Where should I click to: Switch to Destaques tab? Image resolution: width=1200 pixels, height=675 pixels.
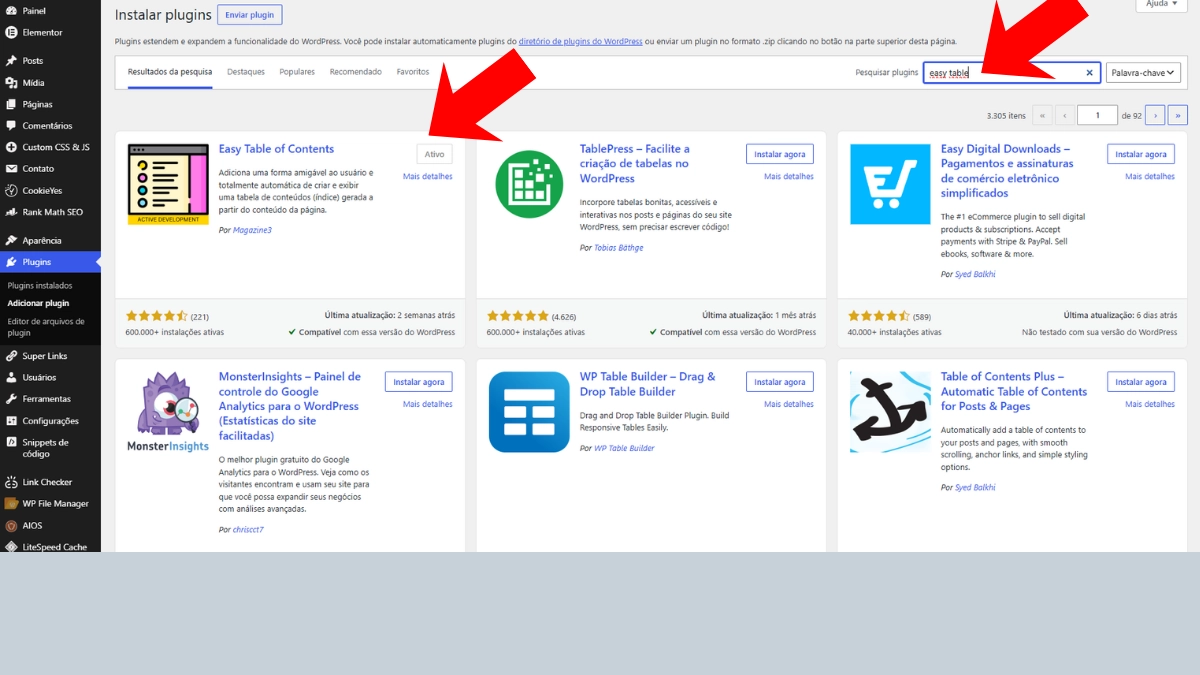point(246,72)
